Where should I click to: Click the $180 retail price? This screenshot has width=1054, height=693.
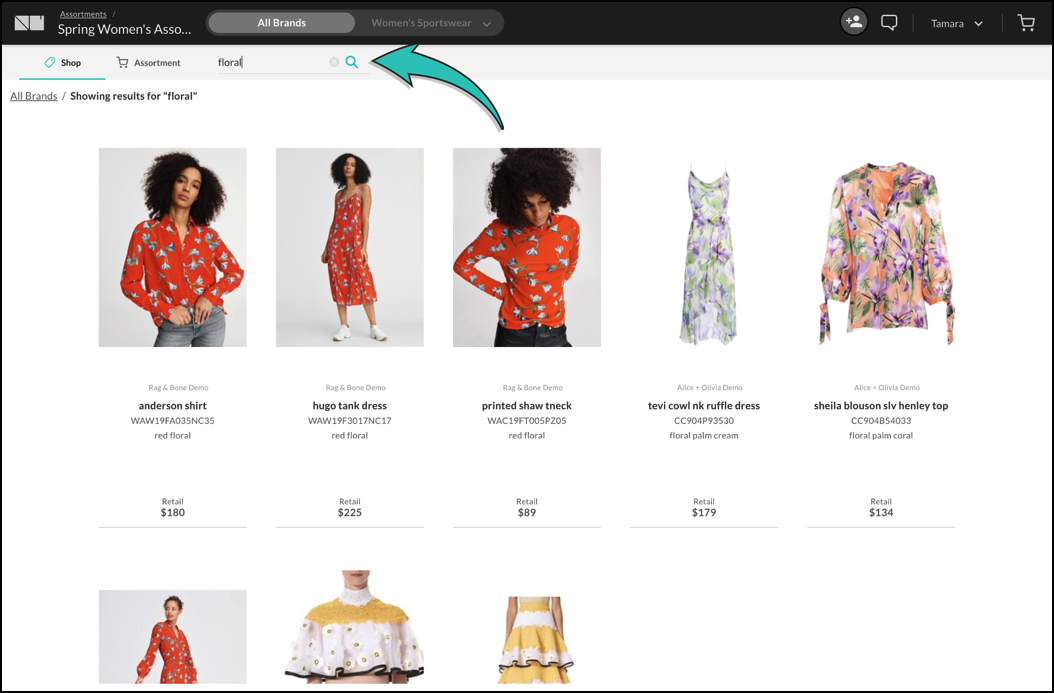173,512
